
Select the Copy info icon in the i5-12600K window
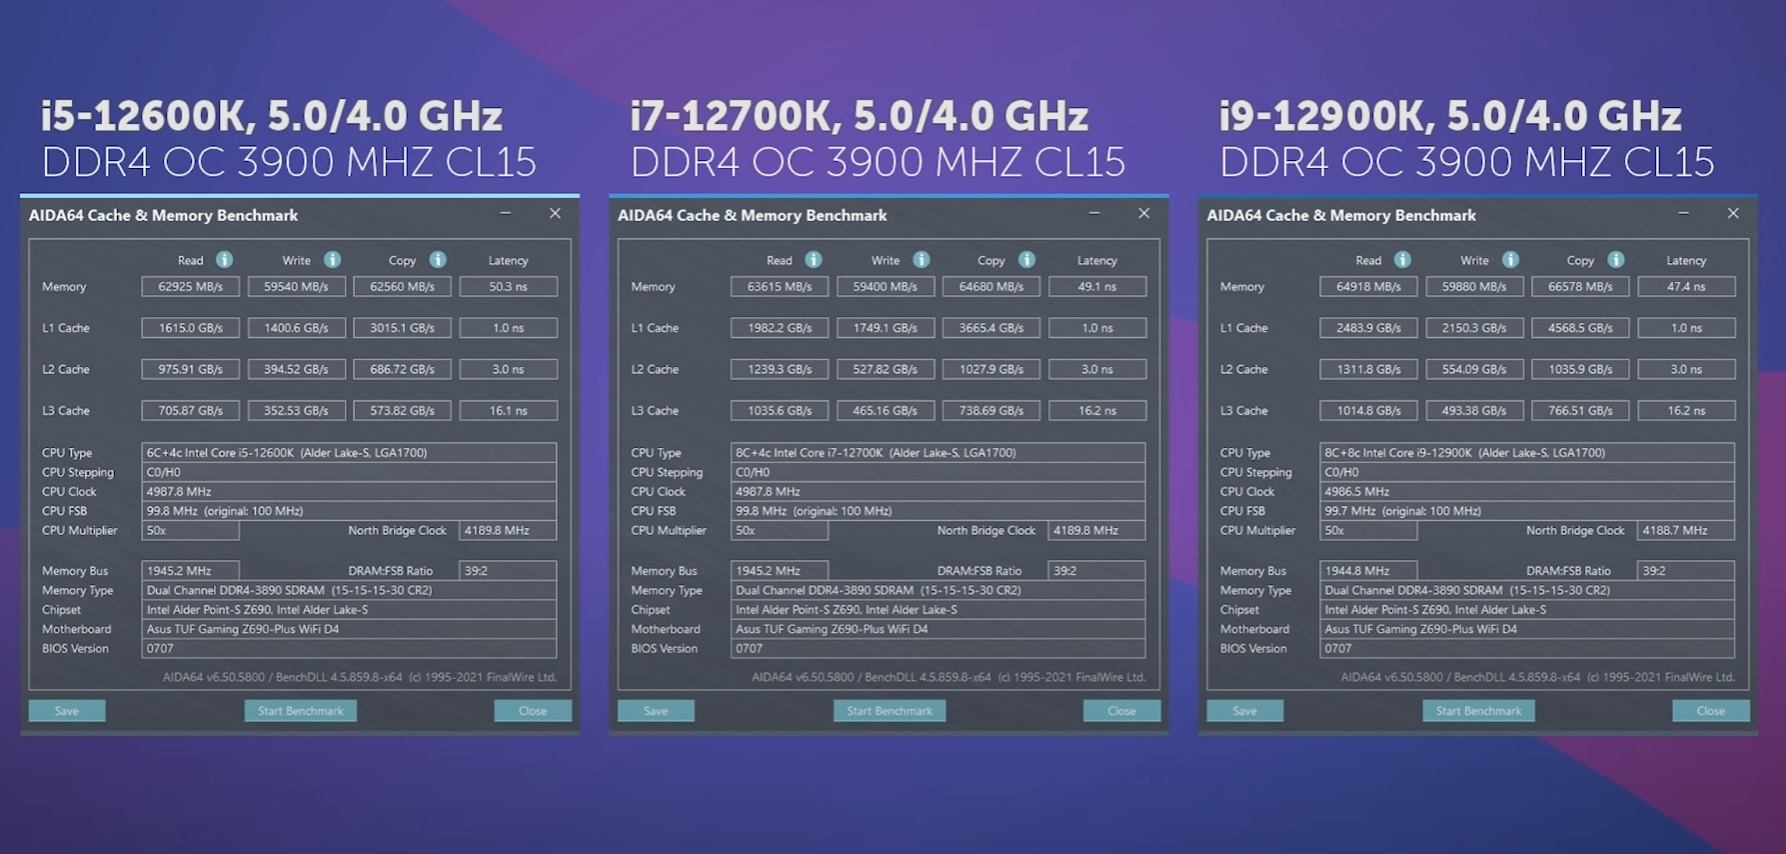click(x=438, y=260)
